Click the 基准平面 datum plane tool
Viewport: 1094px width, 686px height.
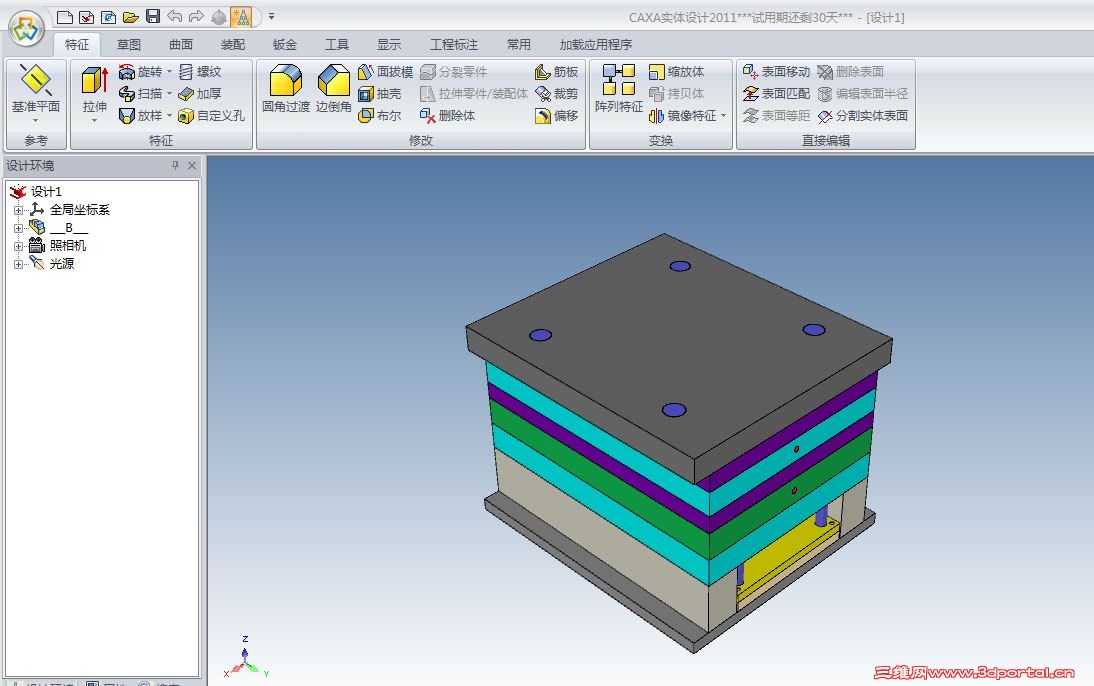(36, 87)
